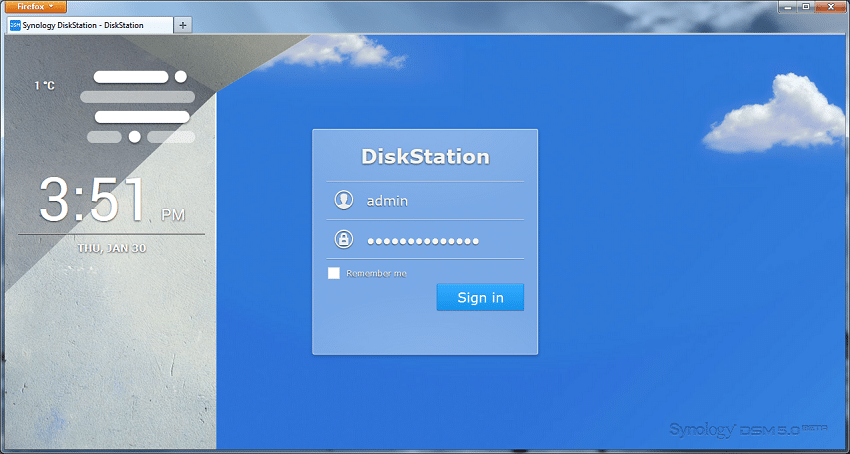
Task: Close the Firefox window
Action: coord(830,6)
